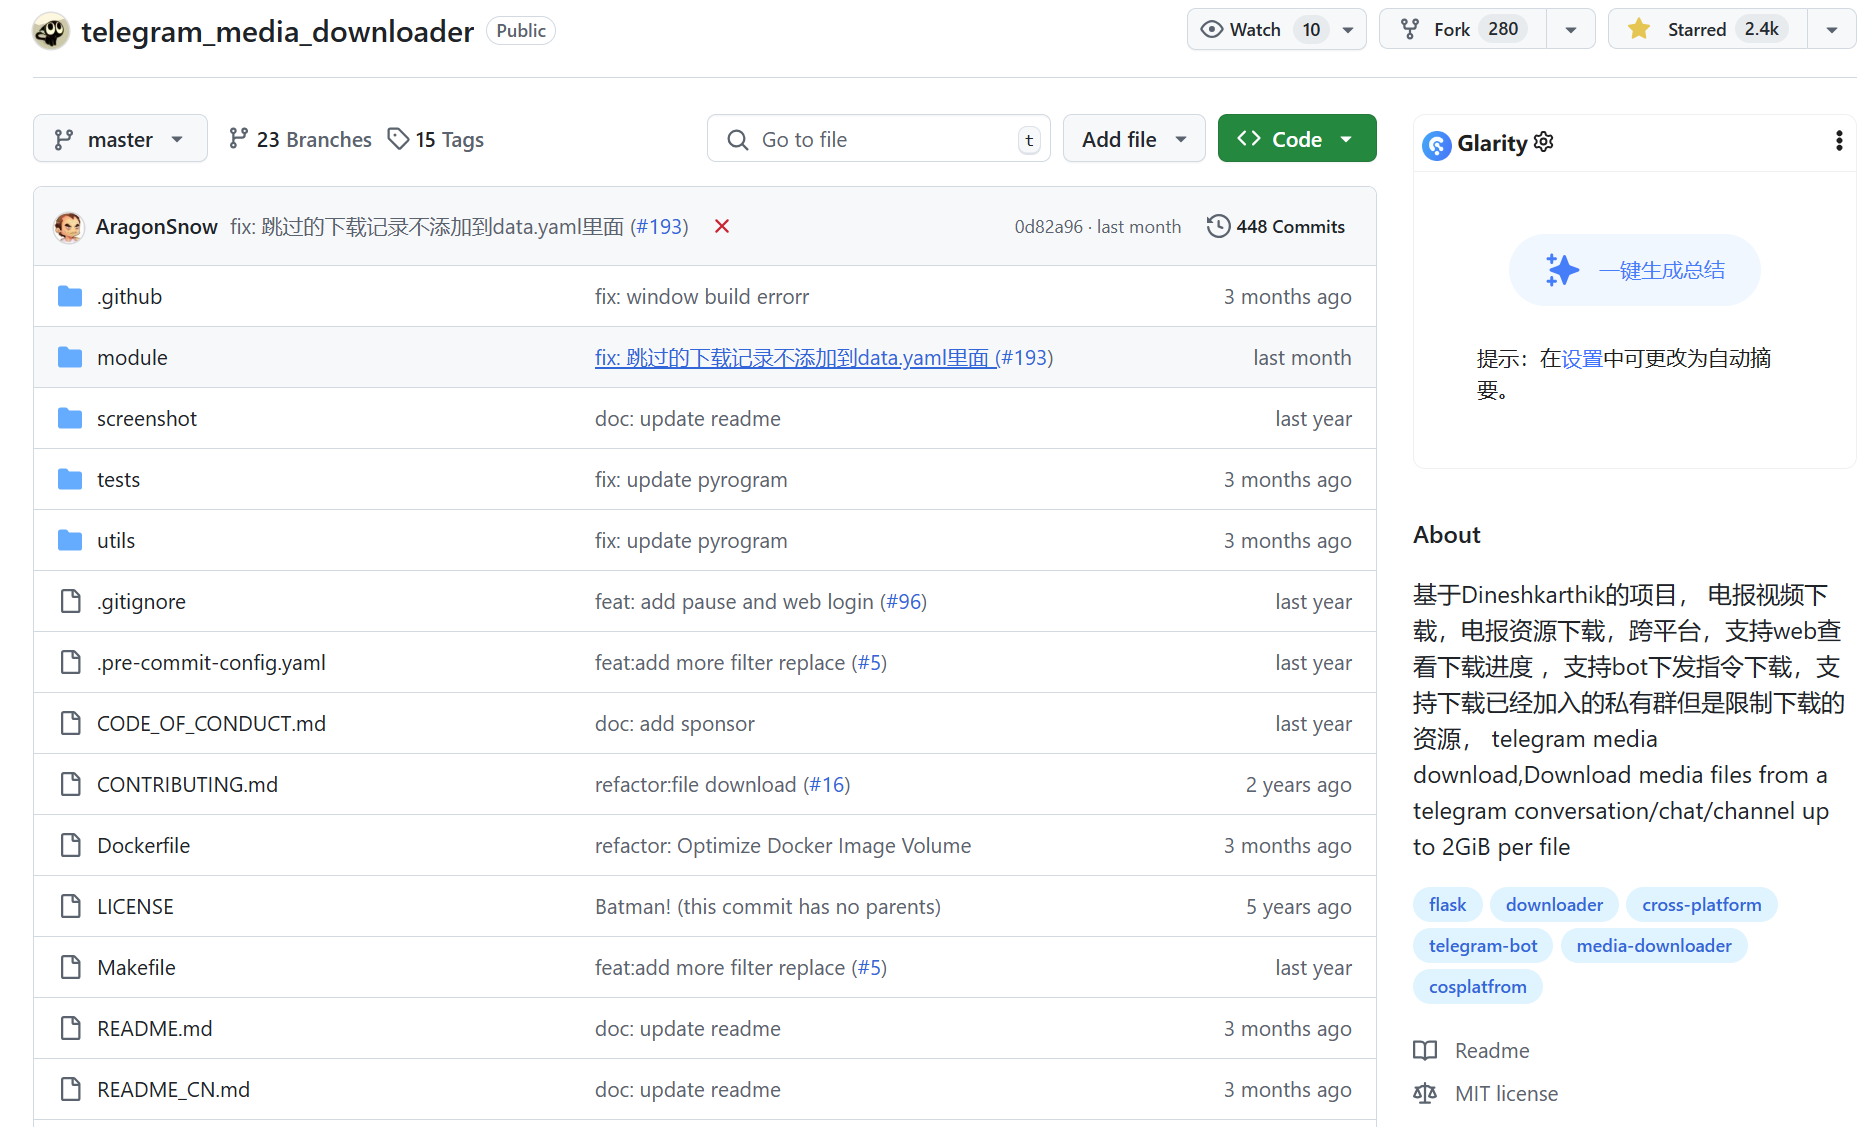Open the MIT license link
Screen dimensions: 1867x1127
[1506, 1093]
